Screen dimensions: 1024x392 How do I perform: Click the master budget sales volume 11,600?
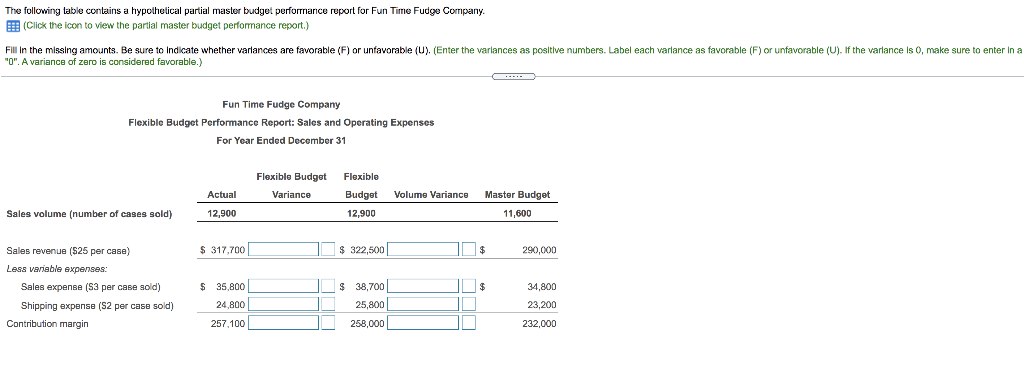coord(517,214)
